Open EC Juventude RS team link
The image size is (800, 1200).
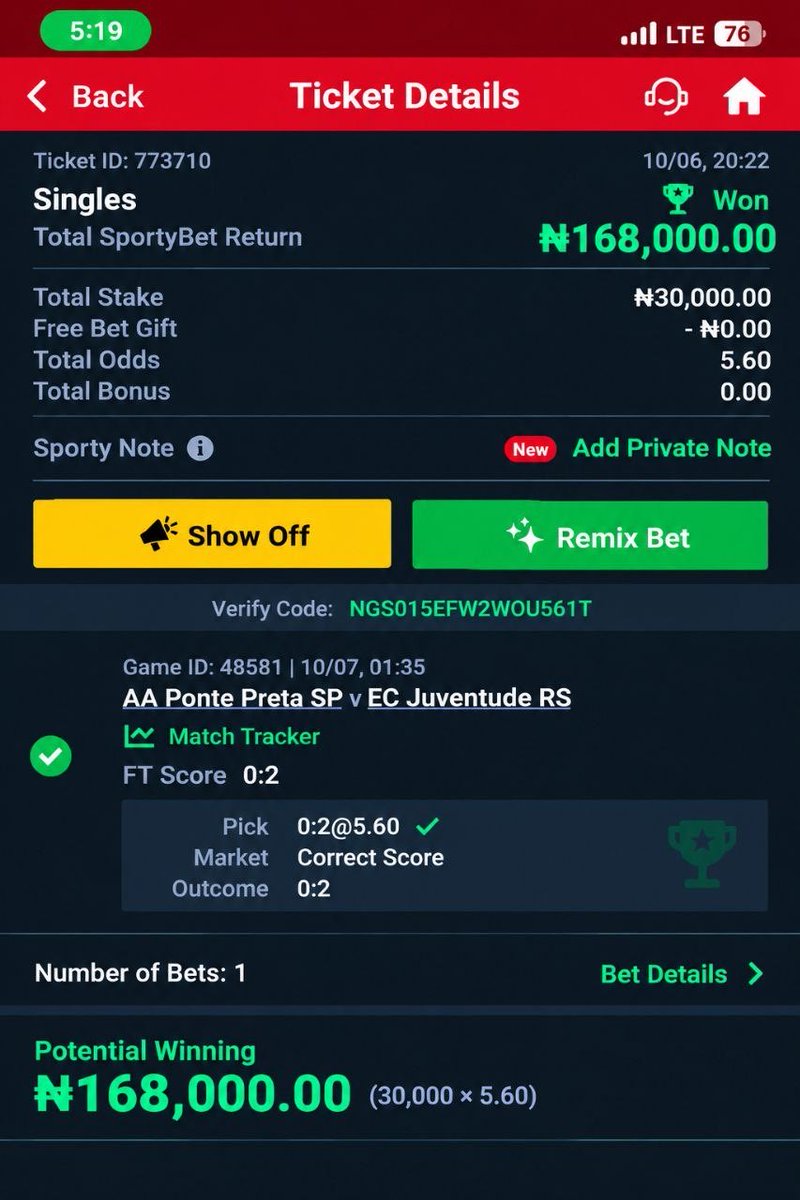tap(469, 698)
